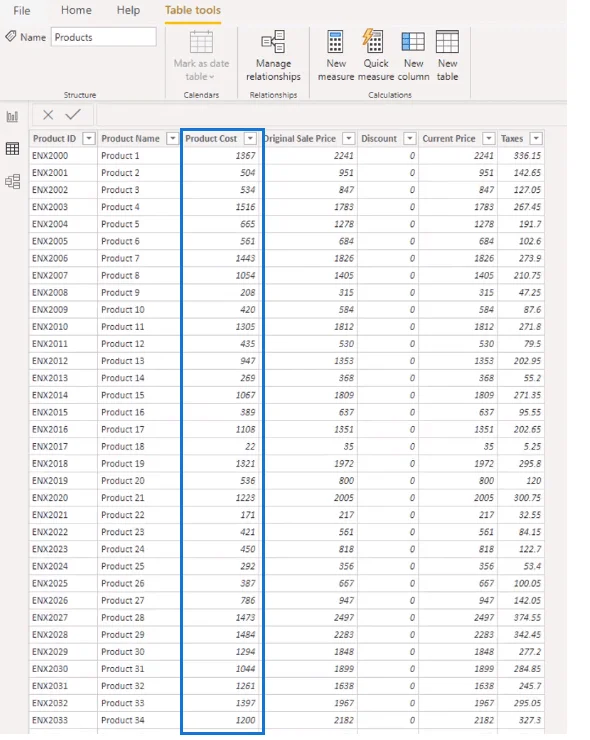Switch to Report view in sidebar
Screen dimensions: 590x740
pos(12,116)
